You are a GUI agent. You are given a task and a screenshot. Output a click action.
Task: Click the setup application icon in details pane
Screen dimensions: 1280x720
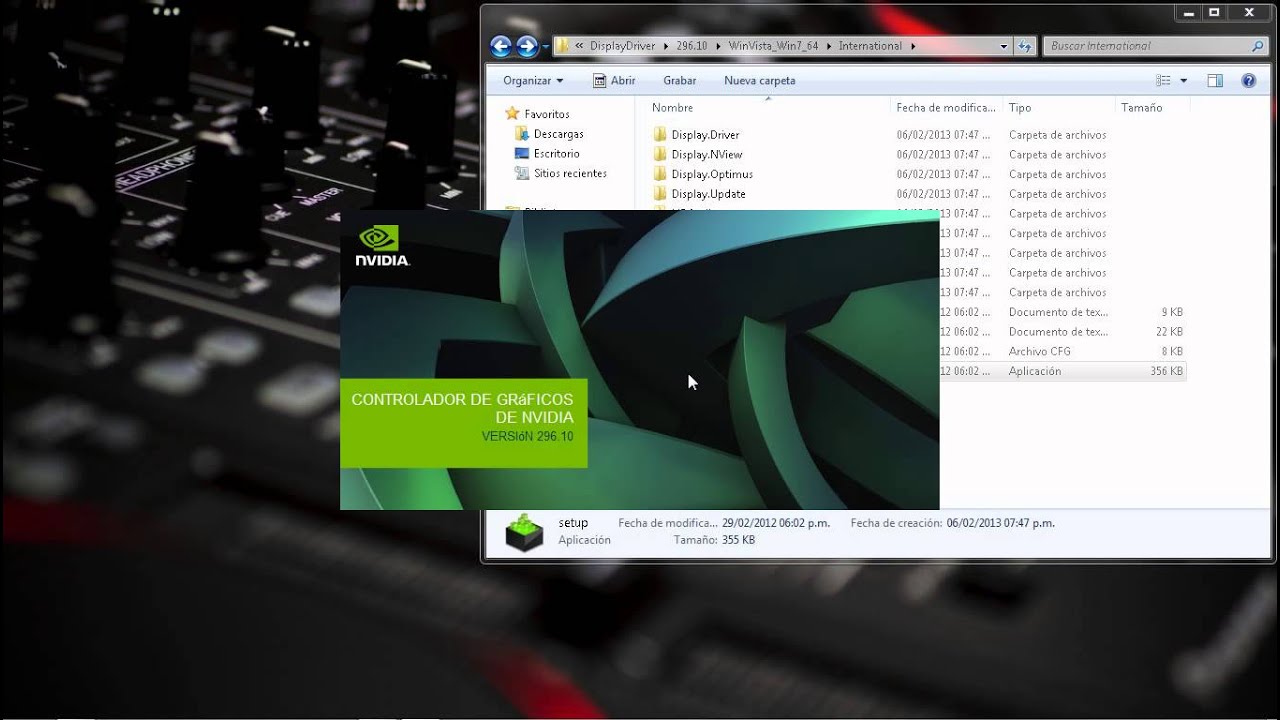click(x=523, y=532)
